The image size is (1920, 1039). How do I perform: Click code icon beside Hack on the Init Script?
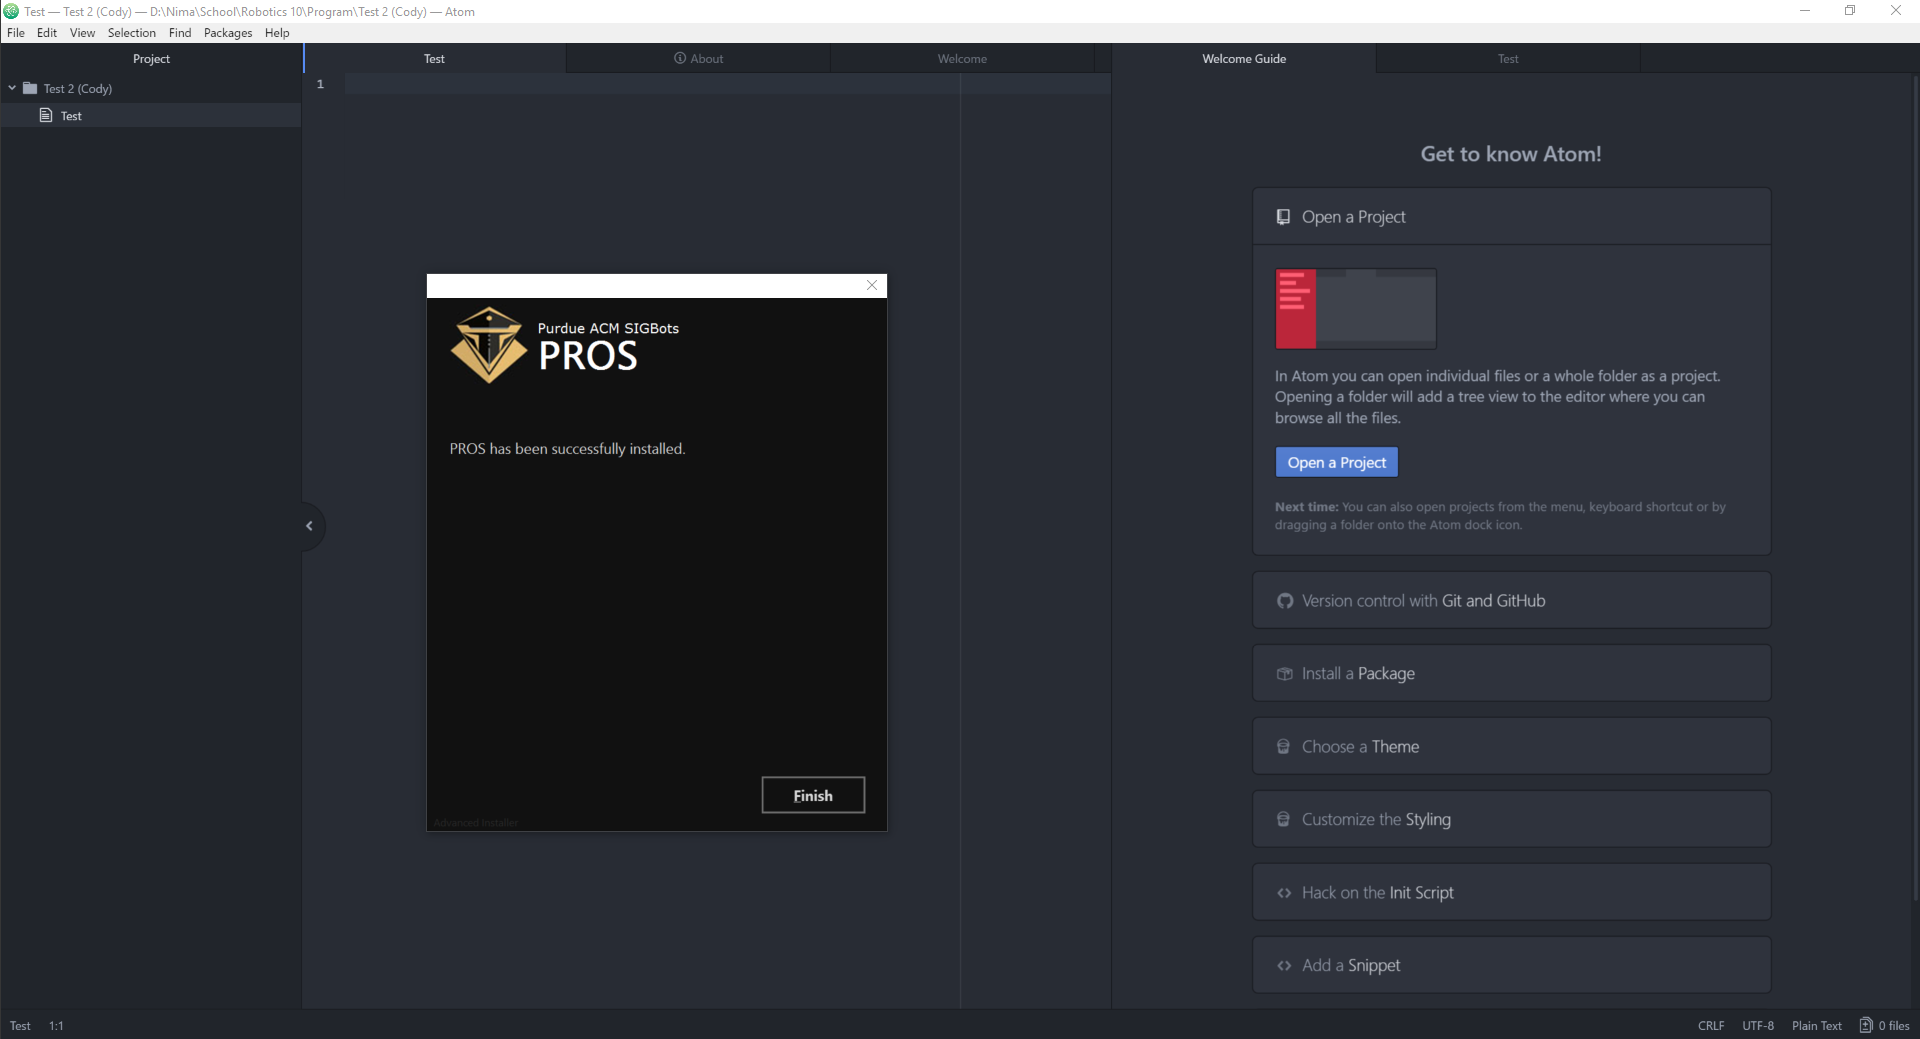coord(1284,892)
